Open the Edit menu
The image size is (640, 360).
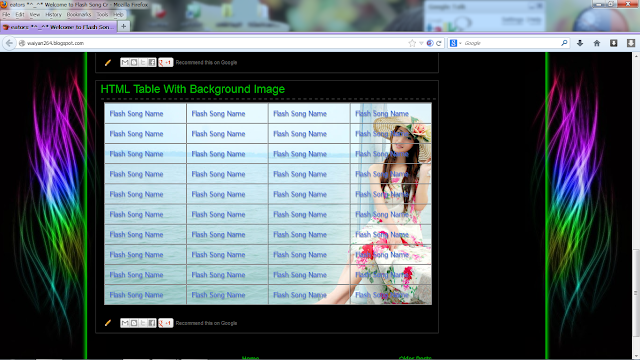20,14
